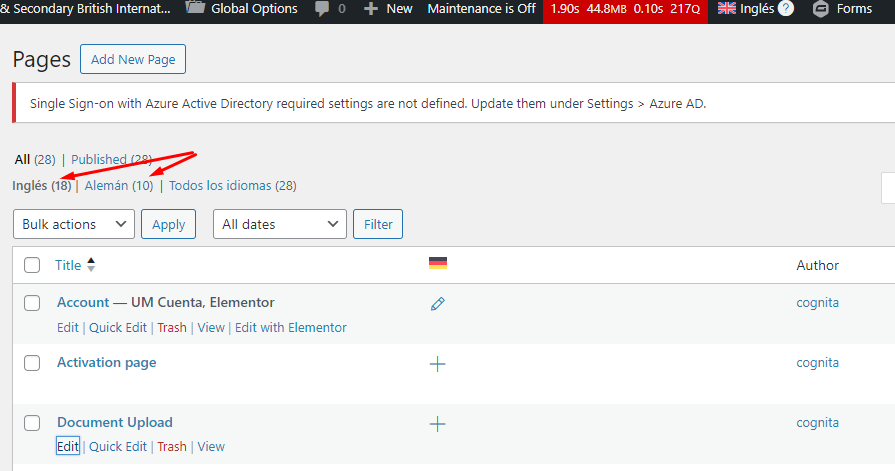Screen dimensions: 895x471
Task: Click the Title column sort arrows
Action: (x=92, y=265)
